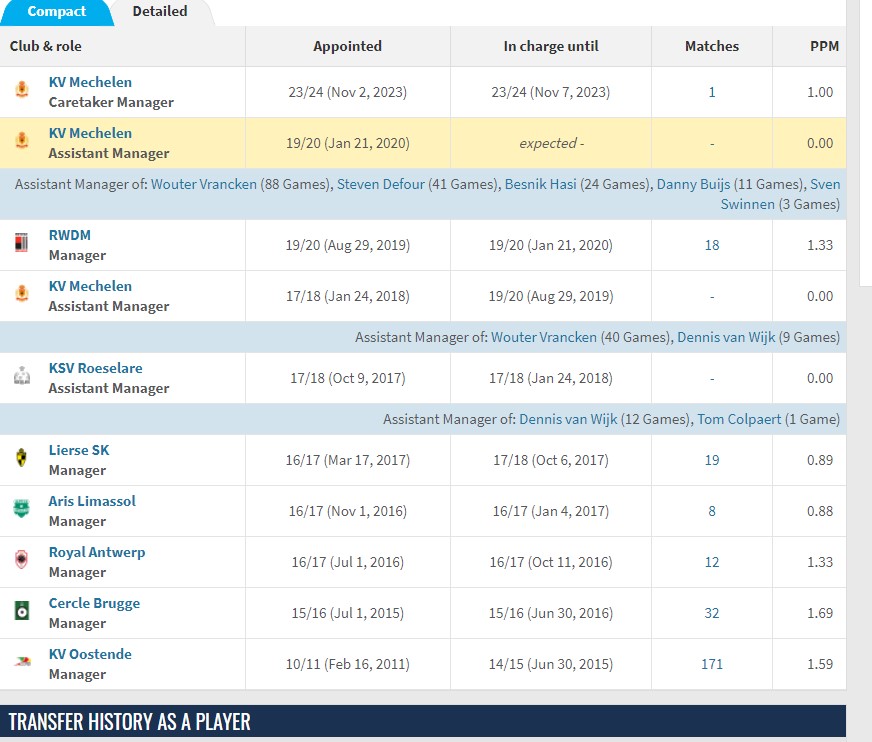Click the KSV Roeselare club crest

pyautogui.click(x=22, y=375)
